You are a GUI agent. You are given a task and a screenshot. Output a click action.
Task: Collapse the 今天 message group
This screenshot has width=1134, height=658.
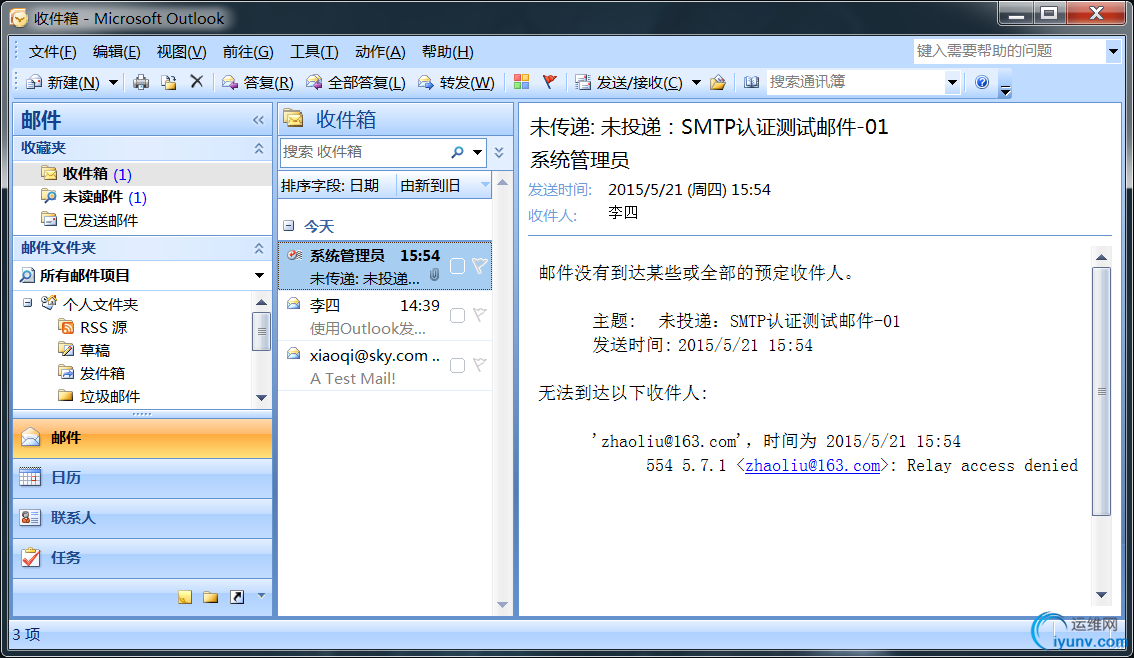tap(289, 226)
